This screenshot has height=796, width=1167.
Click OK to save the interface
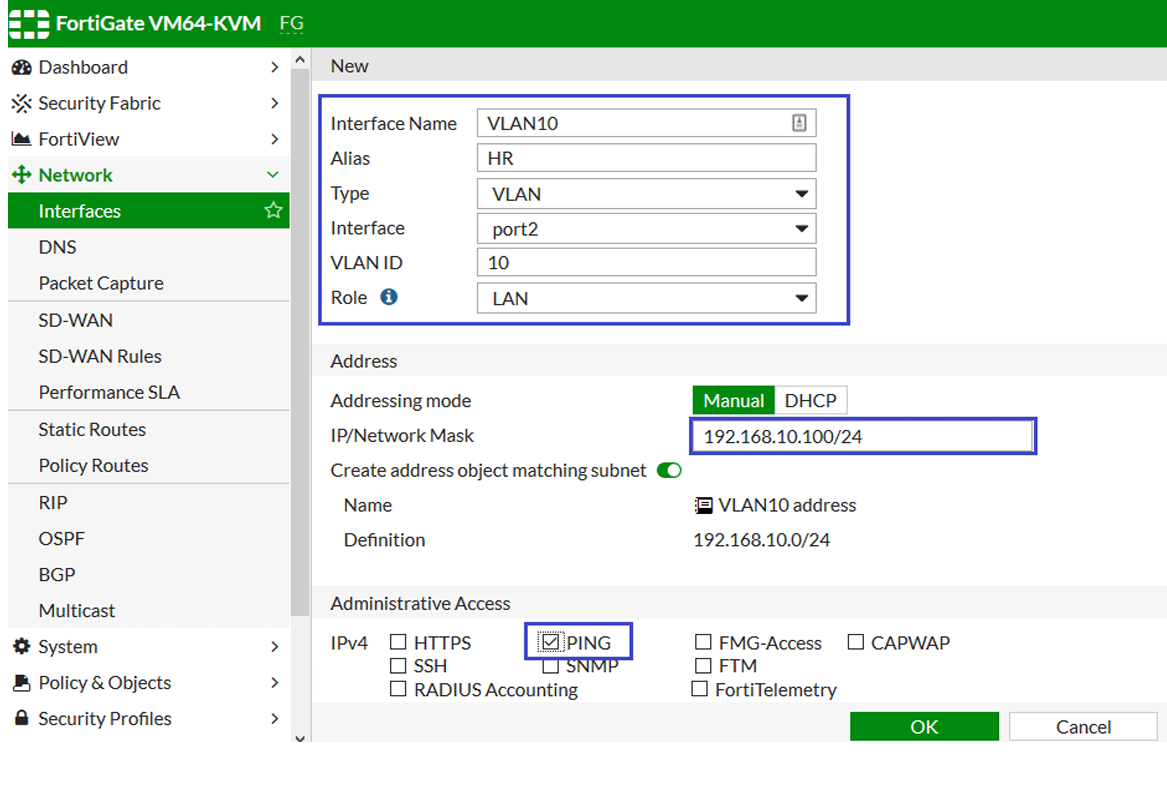(x=924, y=726)
